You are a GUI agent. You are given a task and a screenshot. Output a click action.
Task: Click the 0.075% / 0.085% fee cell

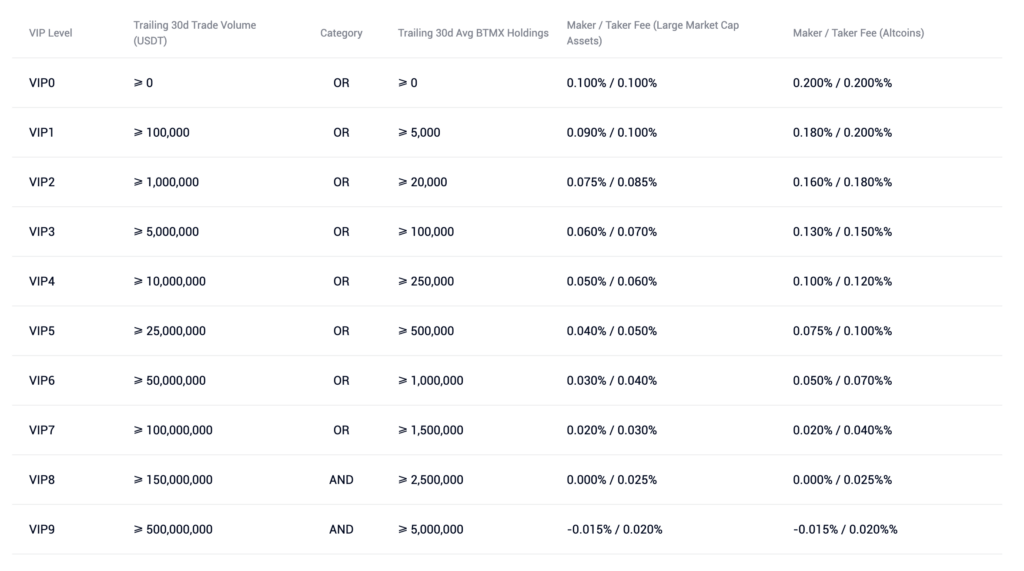(x=611, y=182)
